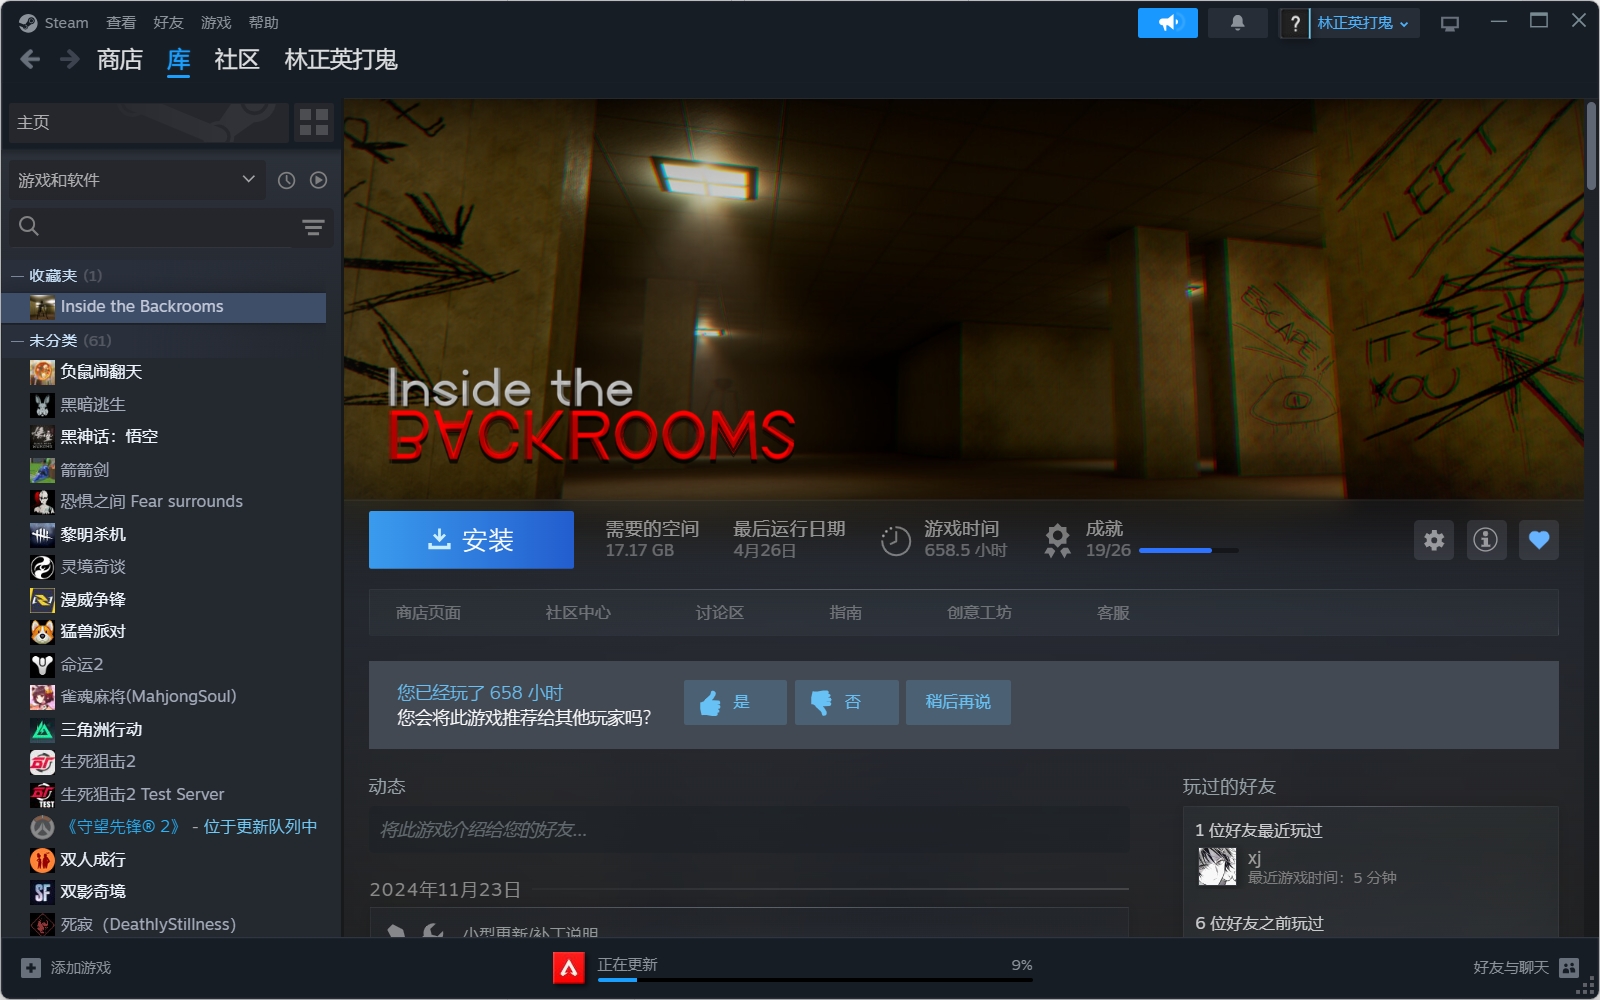Click the thumbs up recommend button

[x=735, y=702]
